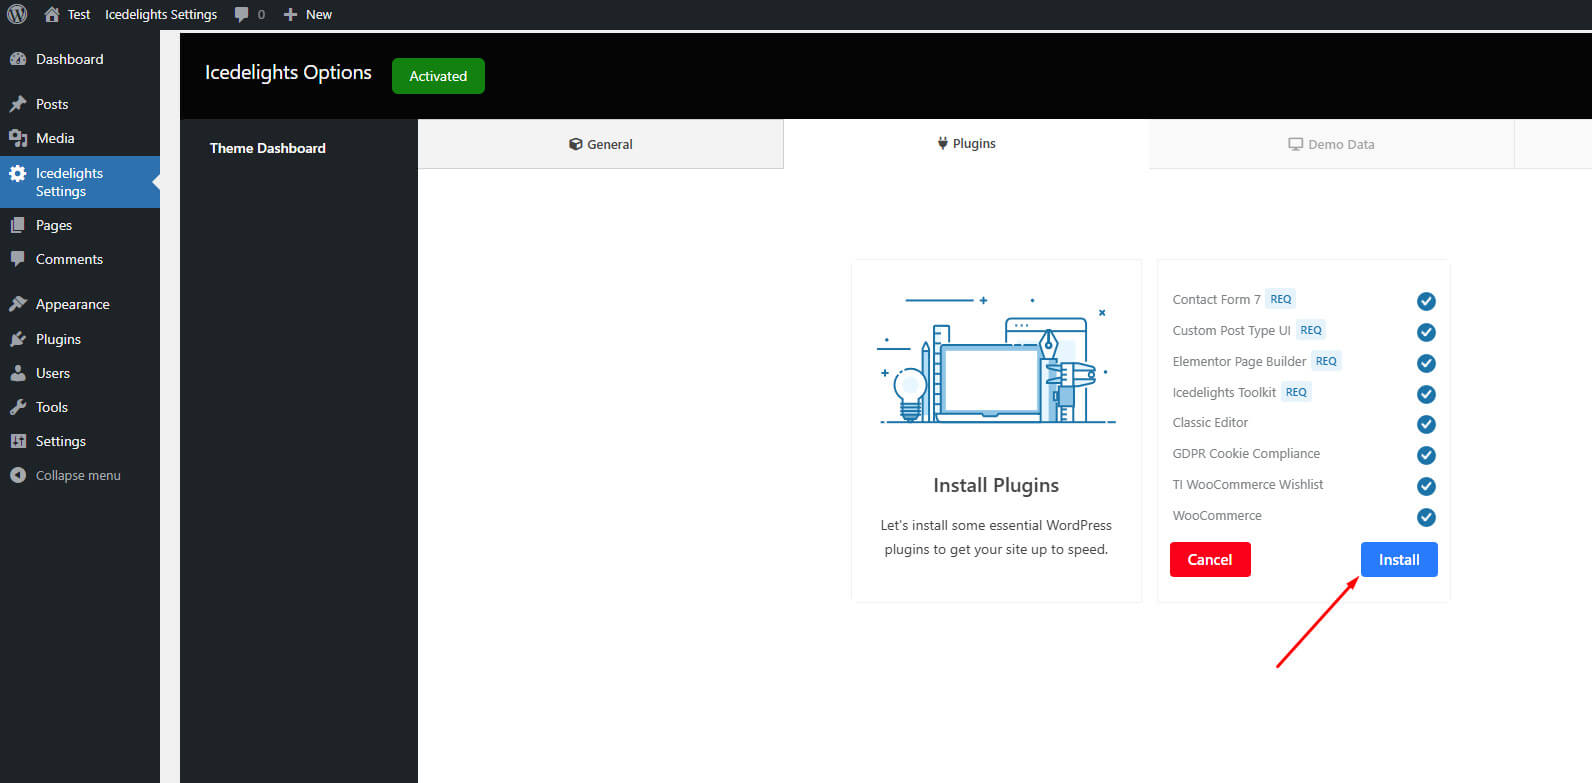Go to the Media menu item

pos(80,138)
